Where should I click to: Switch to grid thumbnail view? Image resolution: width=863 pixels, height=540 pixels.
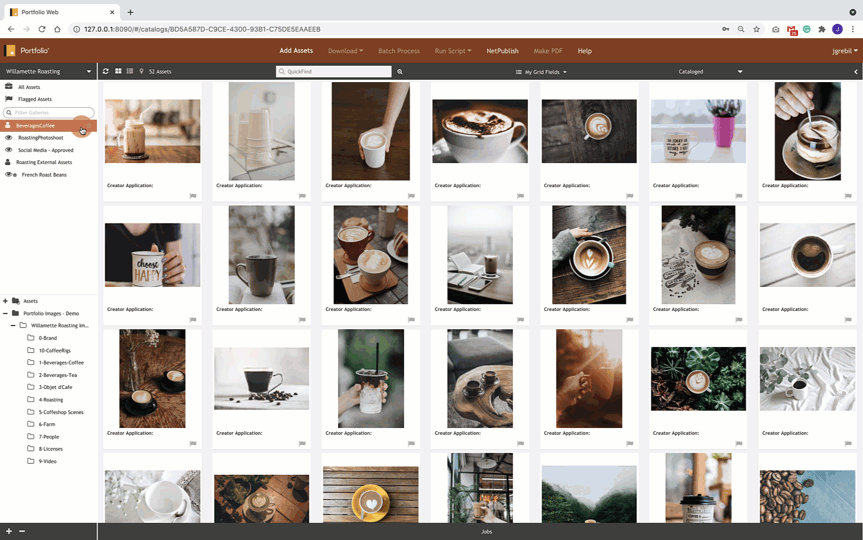[118, 71]
